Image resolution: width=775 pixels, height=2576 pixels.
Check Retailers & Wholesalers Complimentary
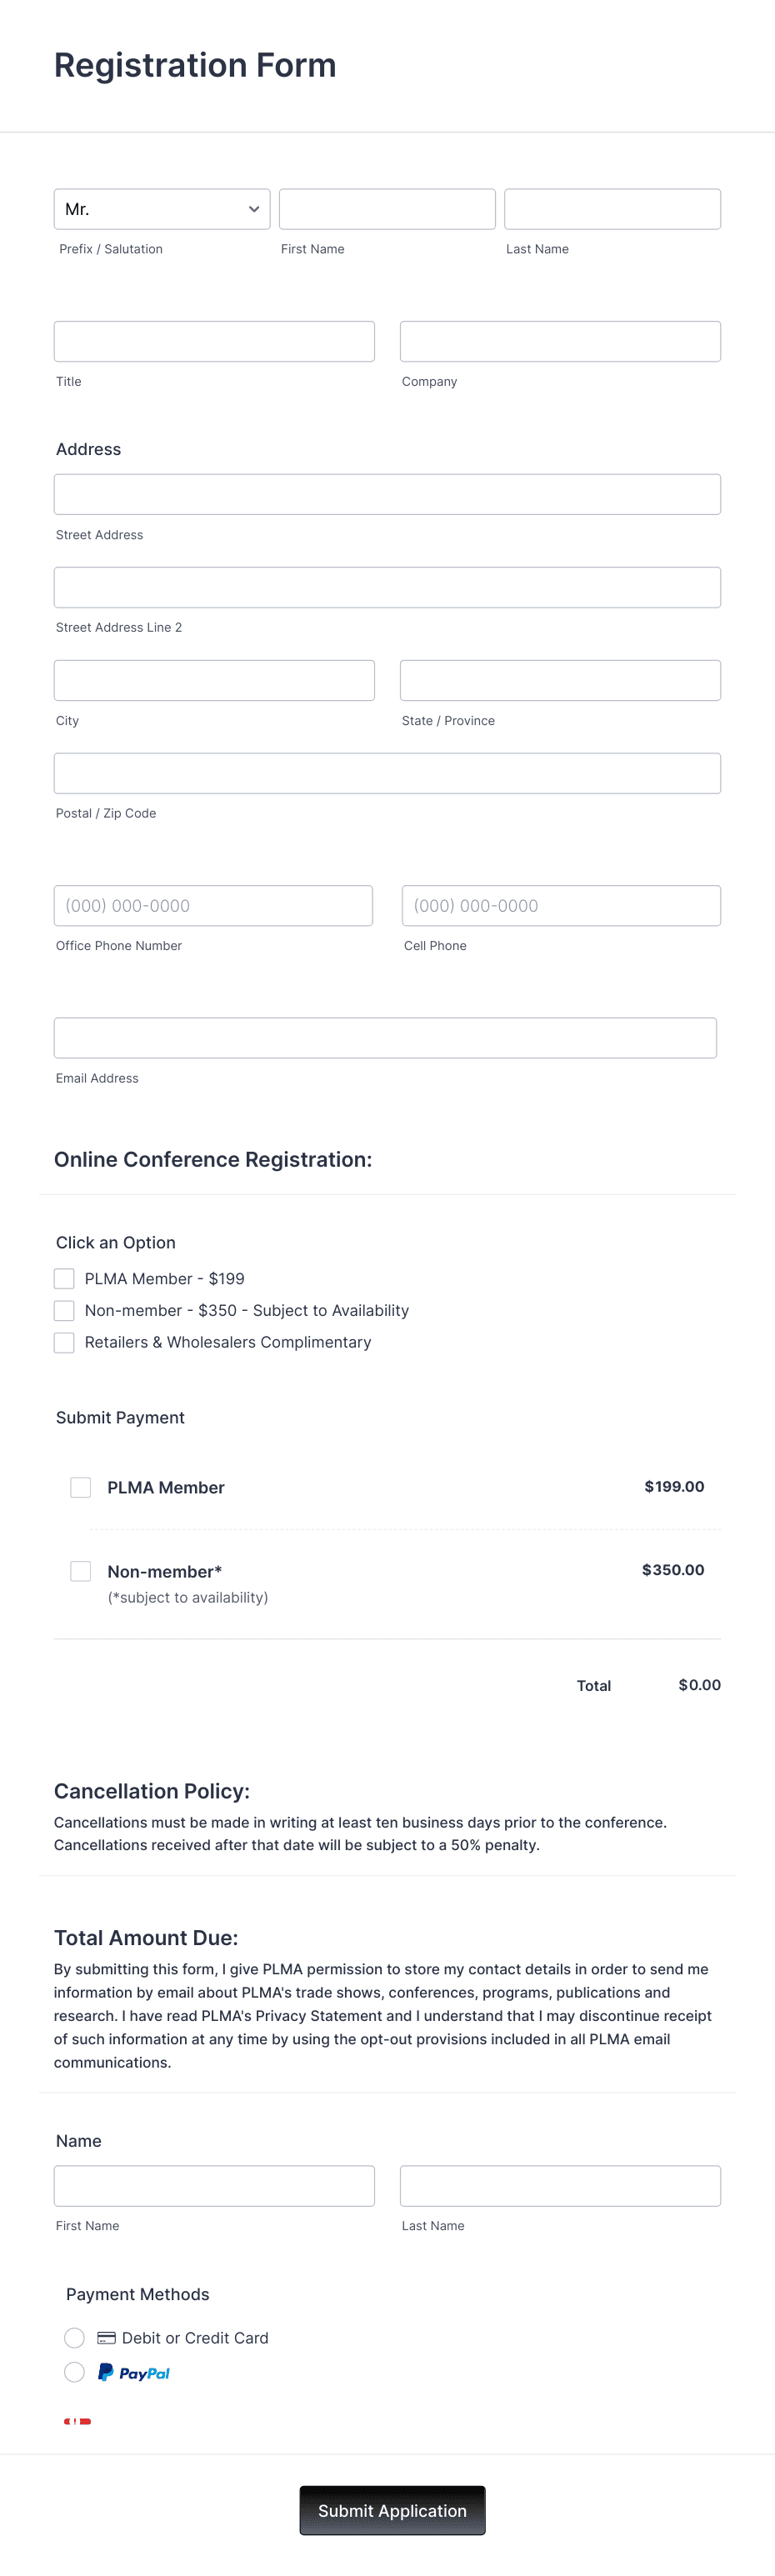pyautogui.click(x=64, y=1342)
